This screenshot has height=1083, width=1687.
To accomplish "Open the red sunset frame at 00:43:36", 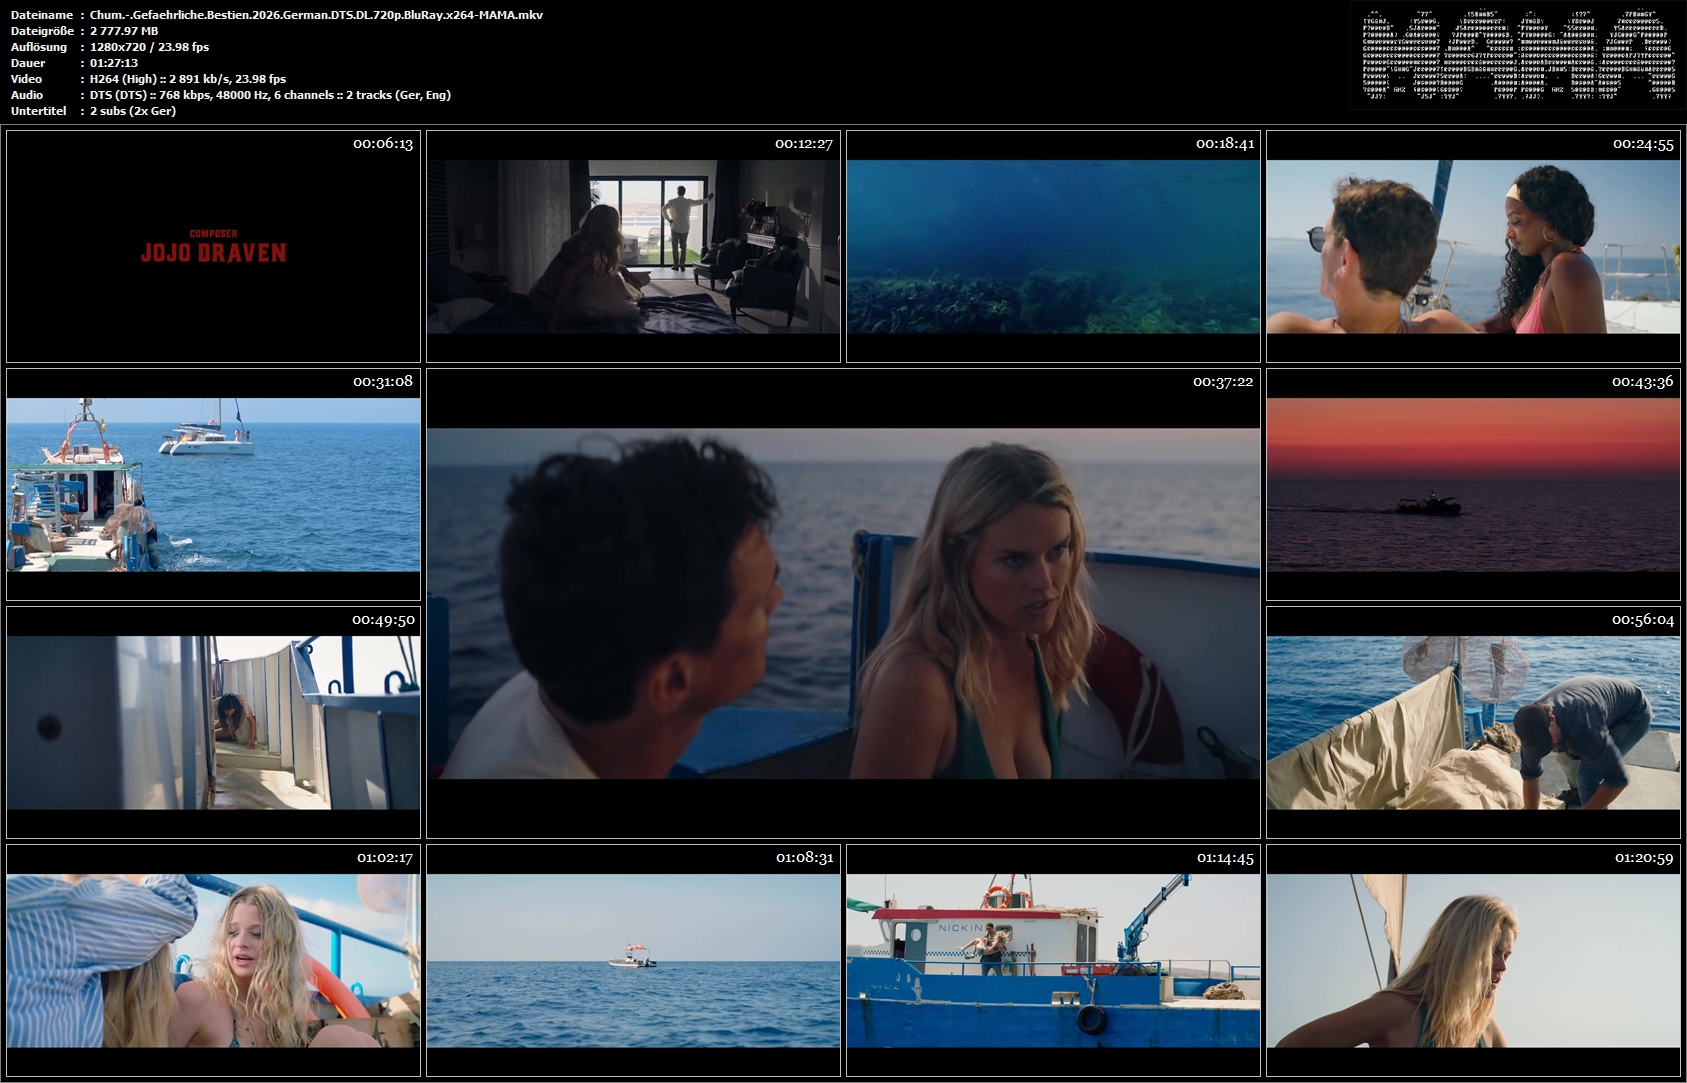I will coord(1473,484).
